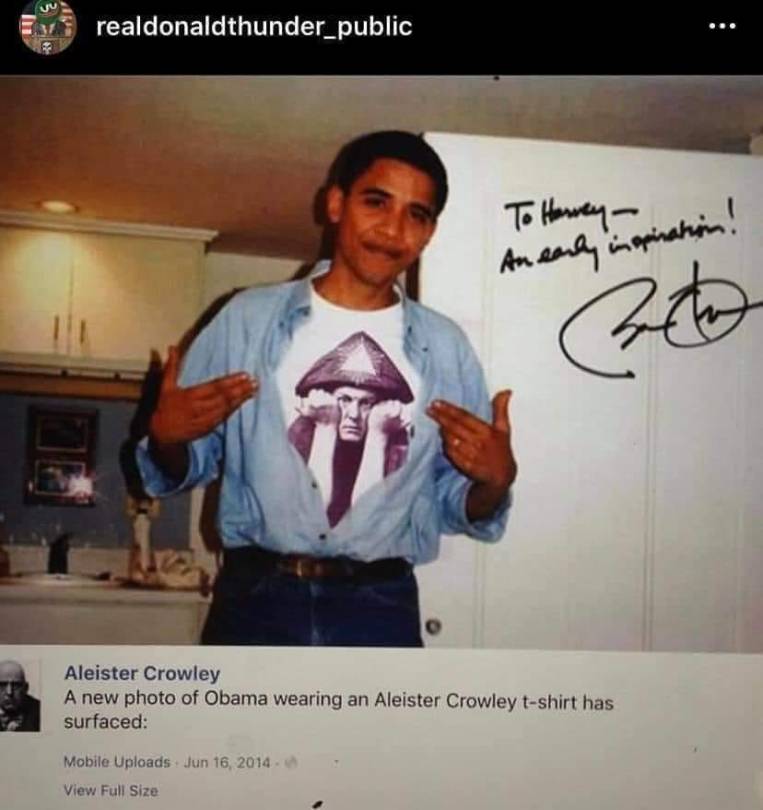Open the realdonaldthunder_public profile avatar
Image resolution: width=763 pixels, height=810 pixels.
coord(48,26)
